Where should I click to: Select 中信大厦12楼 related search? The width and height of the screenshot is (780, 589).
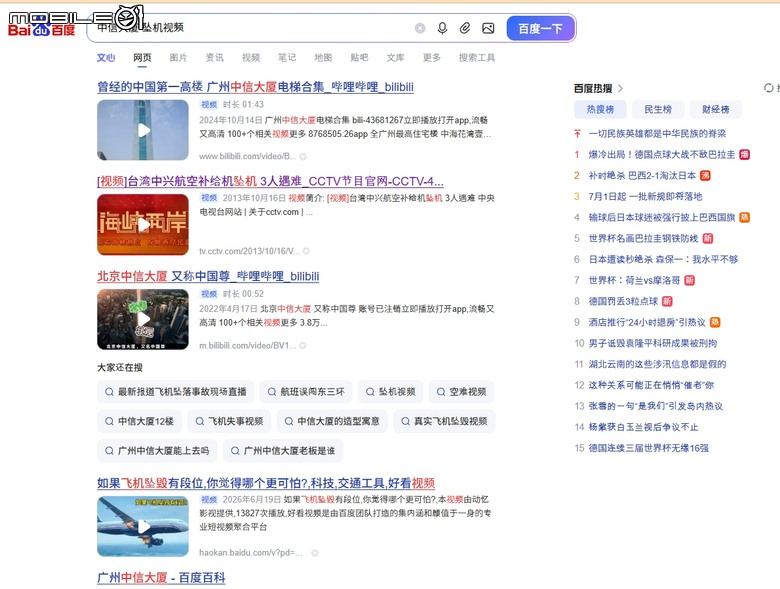139,421
